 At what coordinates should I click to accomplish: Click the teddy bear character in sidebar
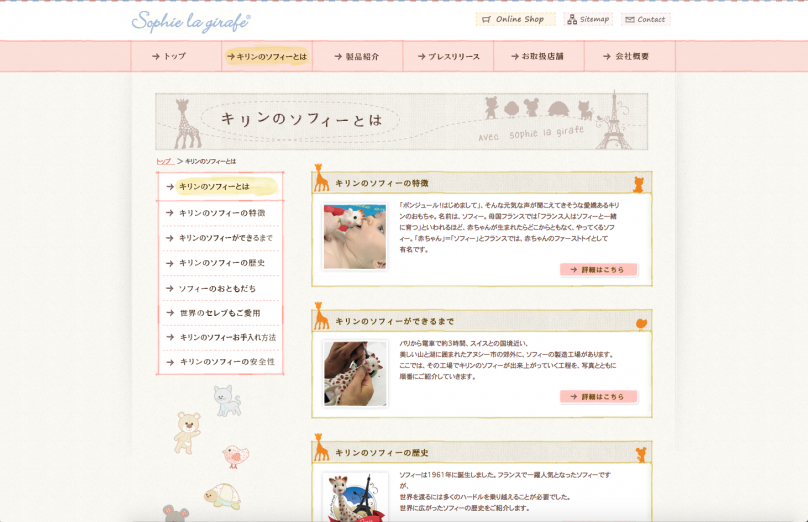click(187, 432)
